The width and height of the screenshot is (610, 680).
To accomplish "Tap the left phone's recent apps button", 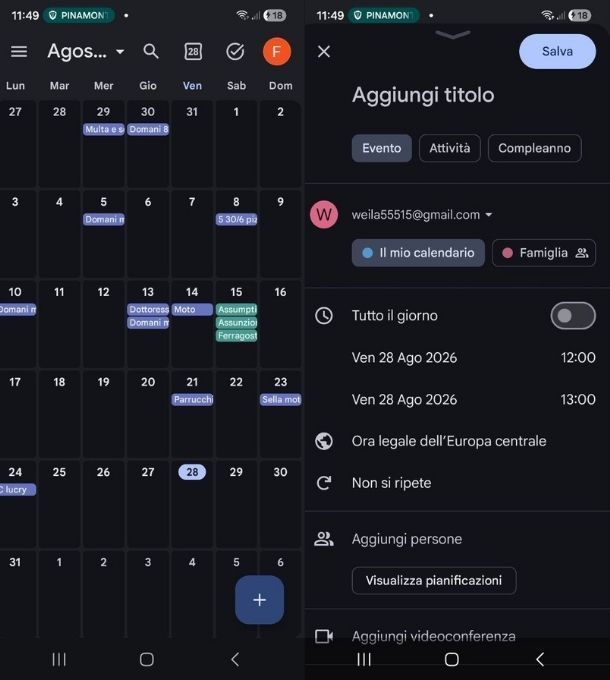I will coord(59,660).
